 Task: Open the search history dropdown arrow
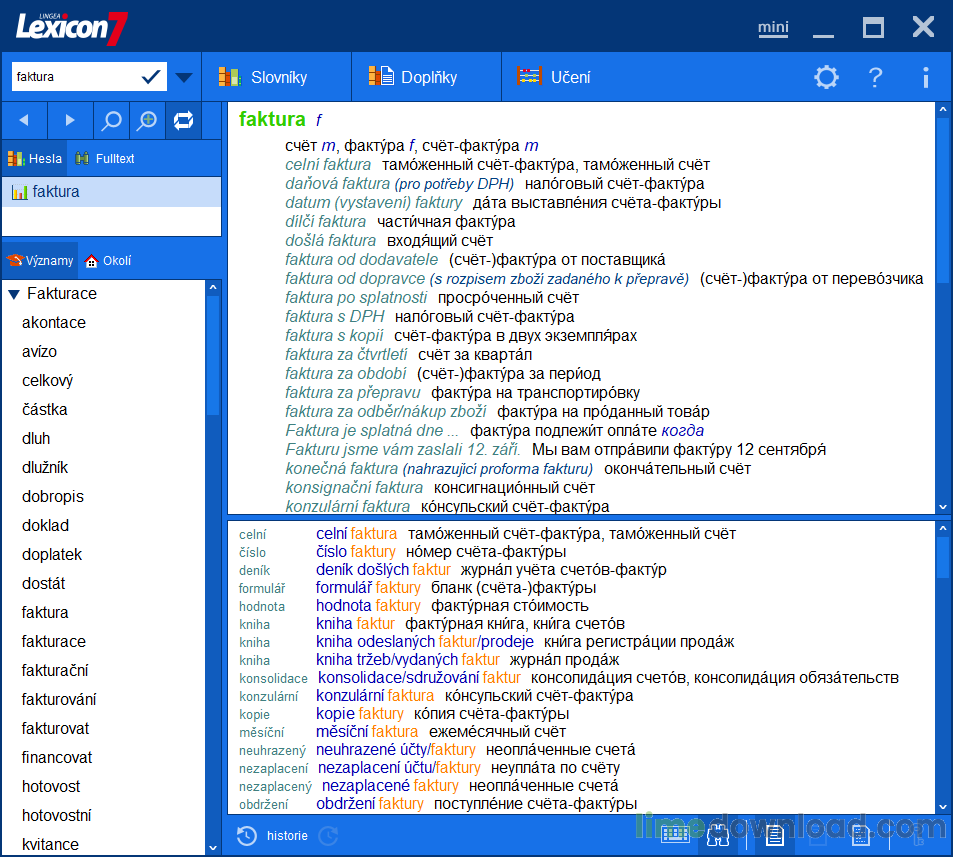pos(184,77)
